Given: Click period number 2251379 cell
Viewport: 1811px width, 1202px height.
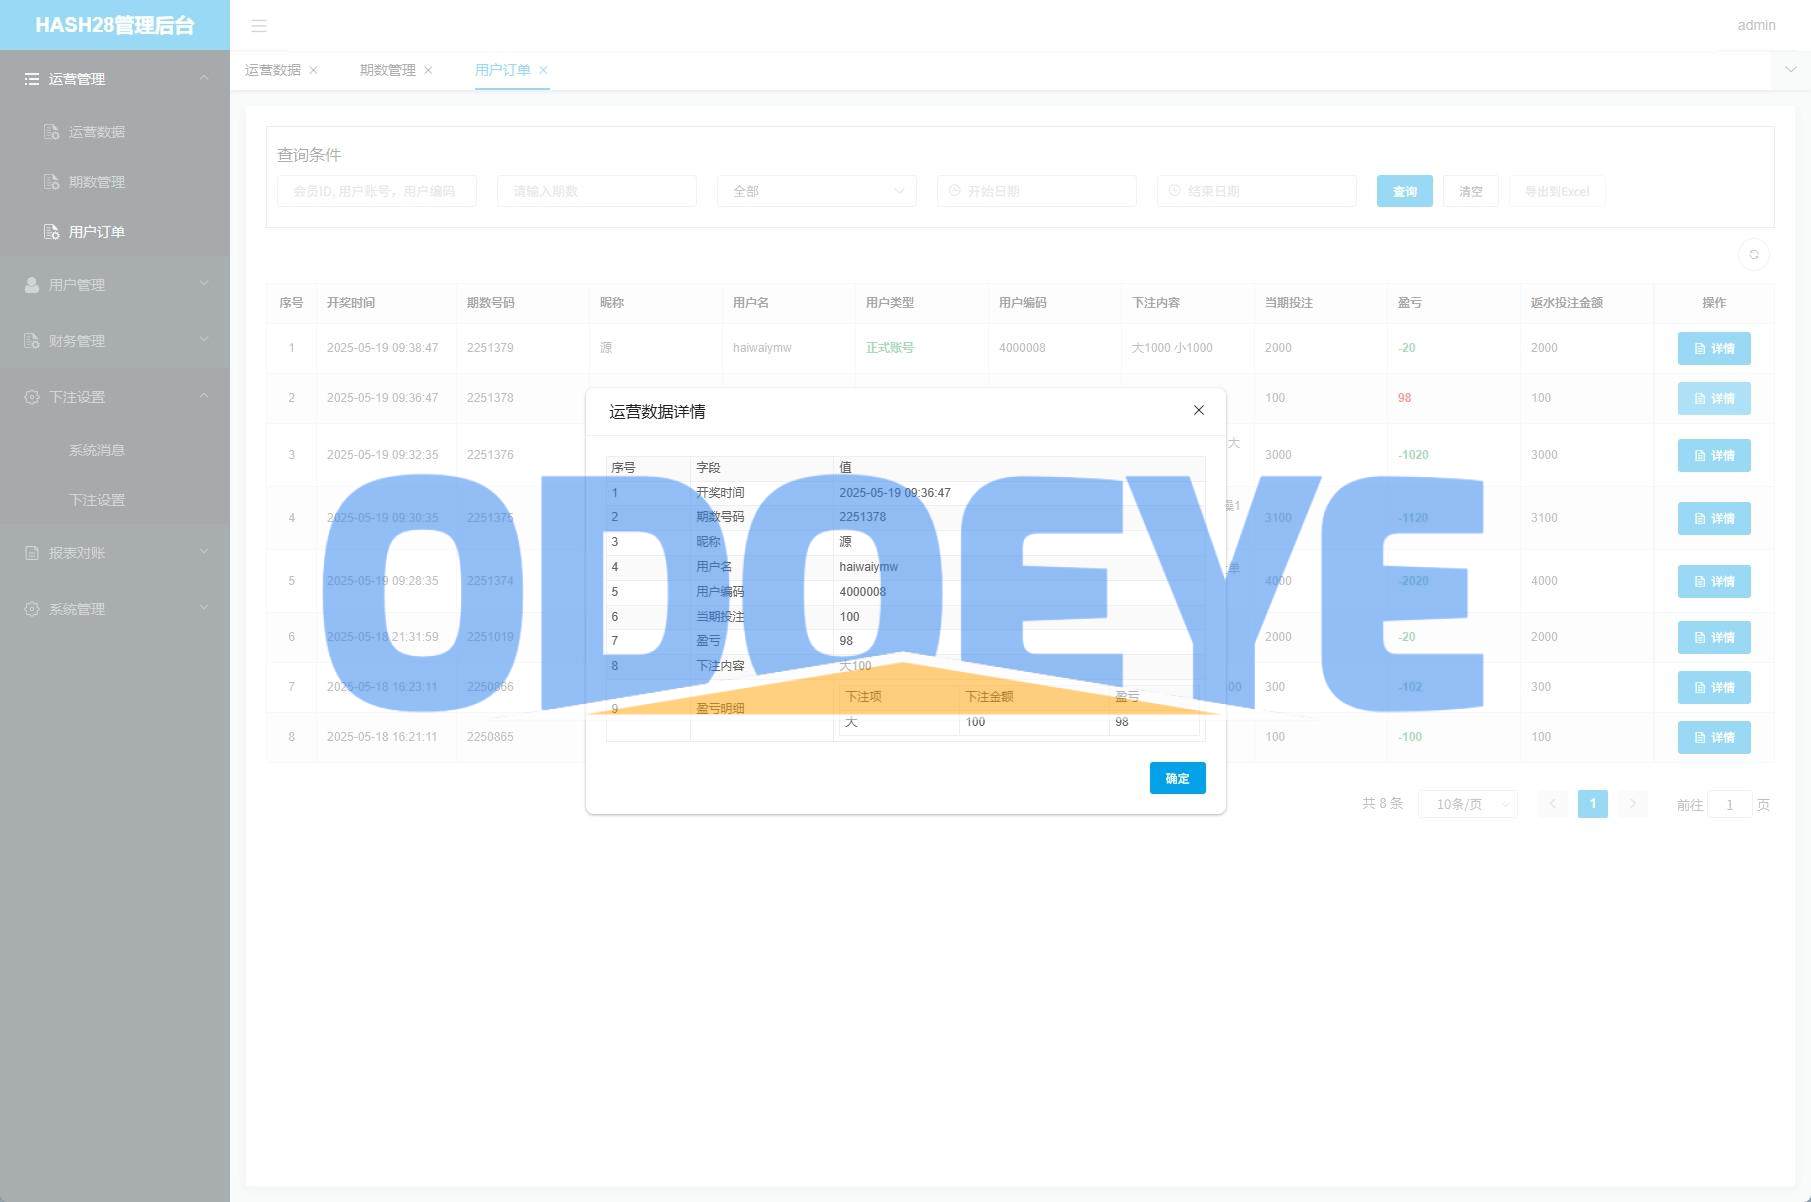Looking at the screenshot, I should 490,348.
